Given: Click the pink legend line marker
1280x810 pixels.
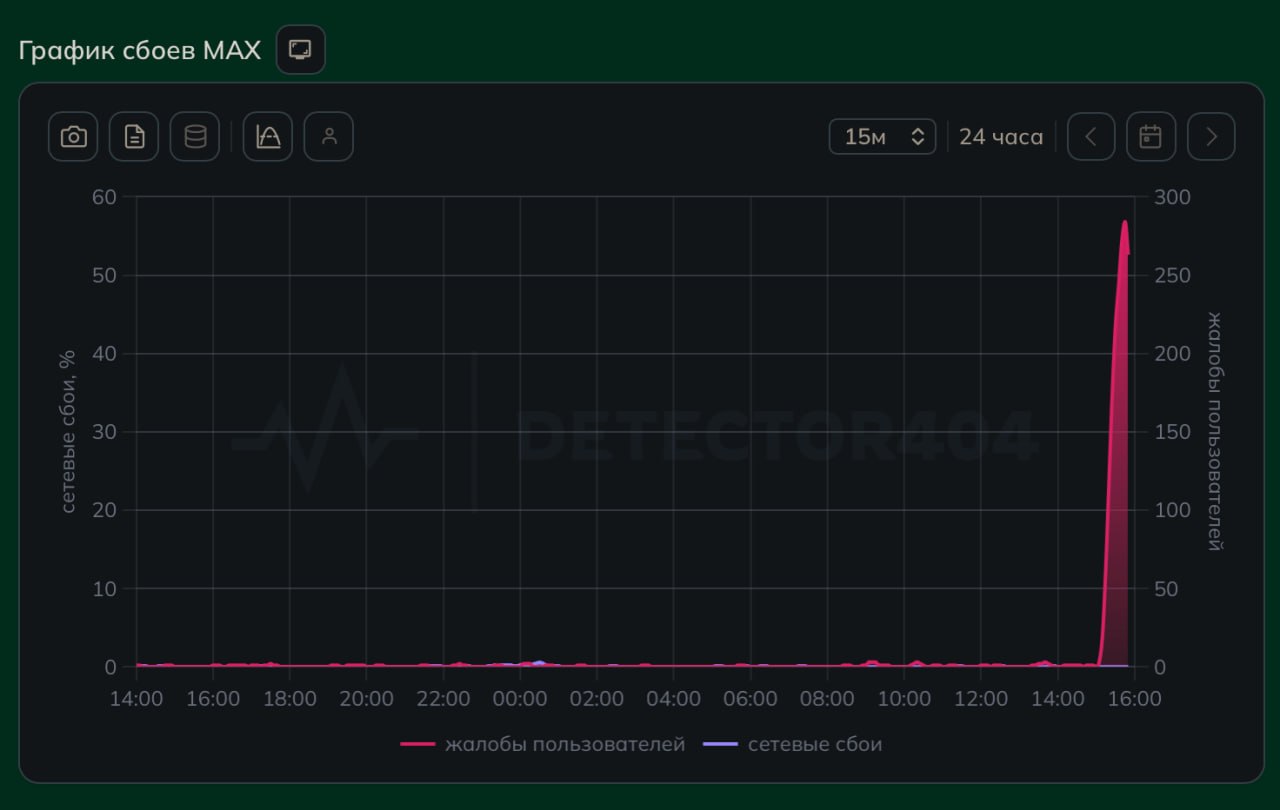Looking at the screenshot, I should [417, 744].
